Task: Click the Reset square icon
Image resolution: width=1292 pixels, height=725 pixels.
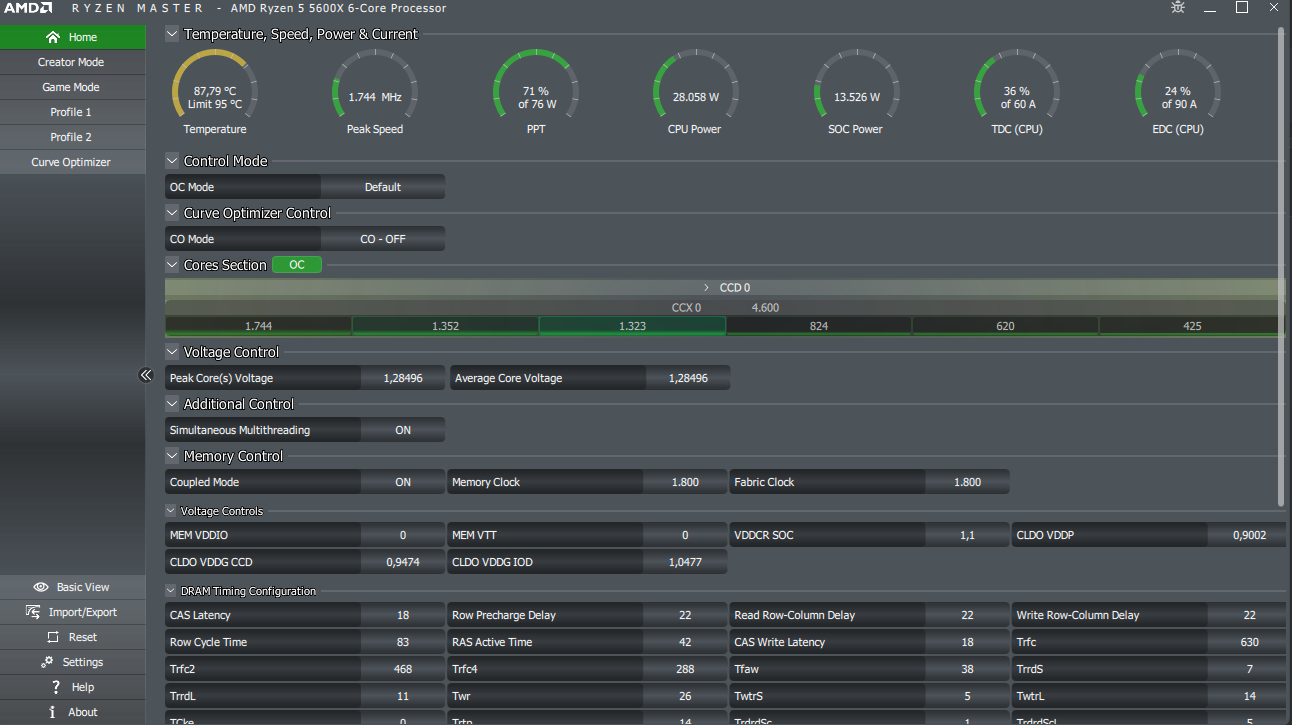Action: 52,637
